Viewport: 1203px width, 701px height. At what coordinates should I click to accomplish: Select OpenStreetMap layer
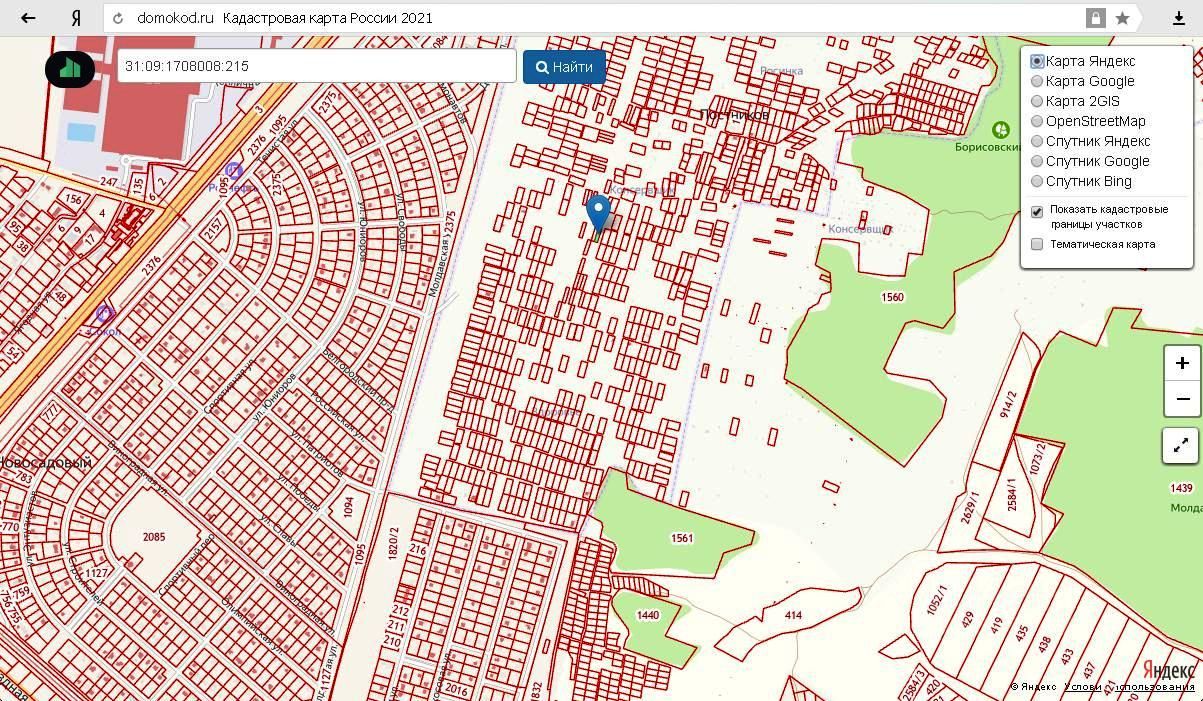coord(1037,121)
